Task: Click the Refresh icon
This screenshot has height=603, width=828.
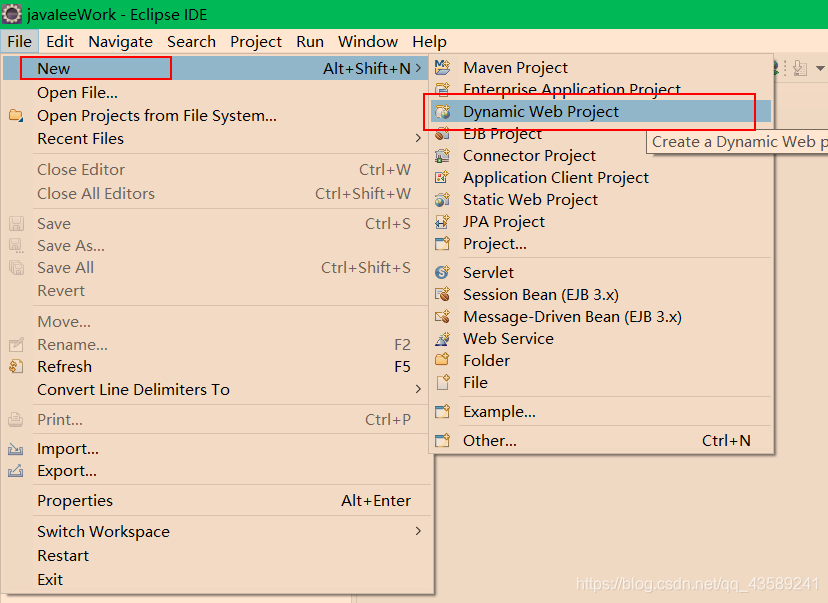Action: (16, 366)
